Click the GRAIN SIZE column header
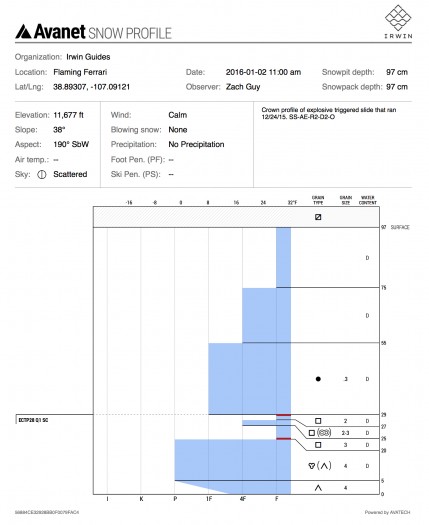Image resolution: width=429 pixels, height=525 pixels. (346, 200)
